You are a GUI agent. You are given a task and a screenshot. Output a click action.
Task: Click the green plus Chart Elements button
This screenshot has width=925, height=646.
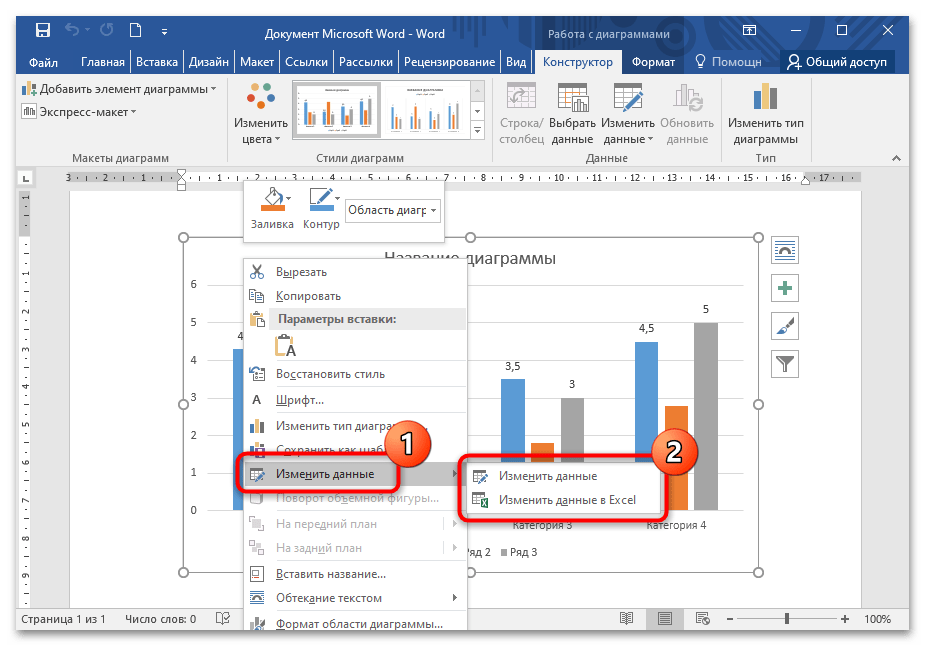(785, 288)
